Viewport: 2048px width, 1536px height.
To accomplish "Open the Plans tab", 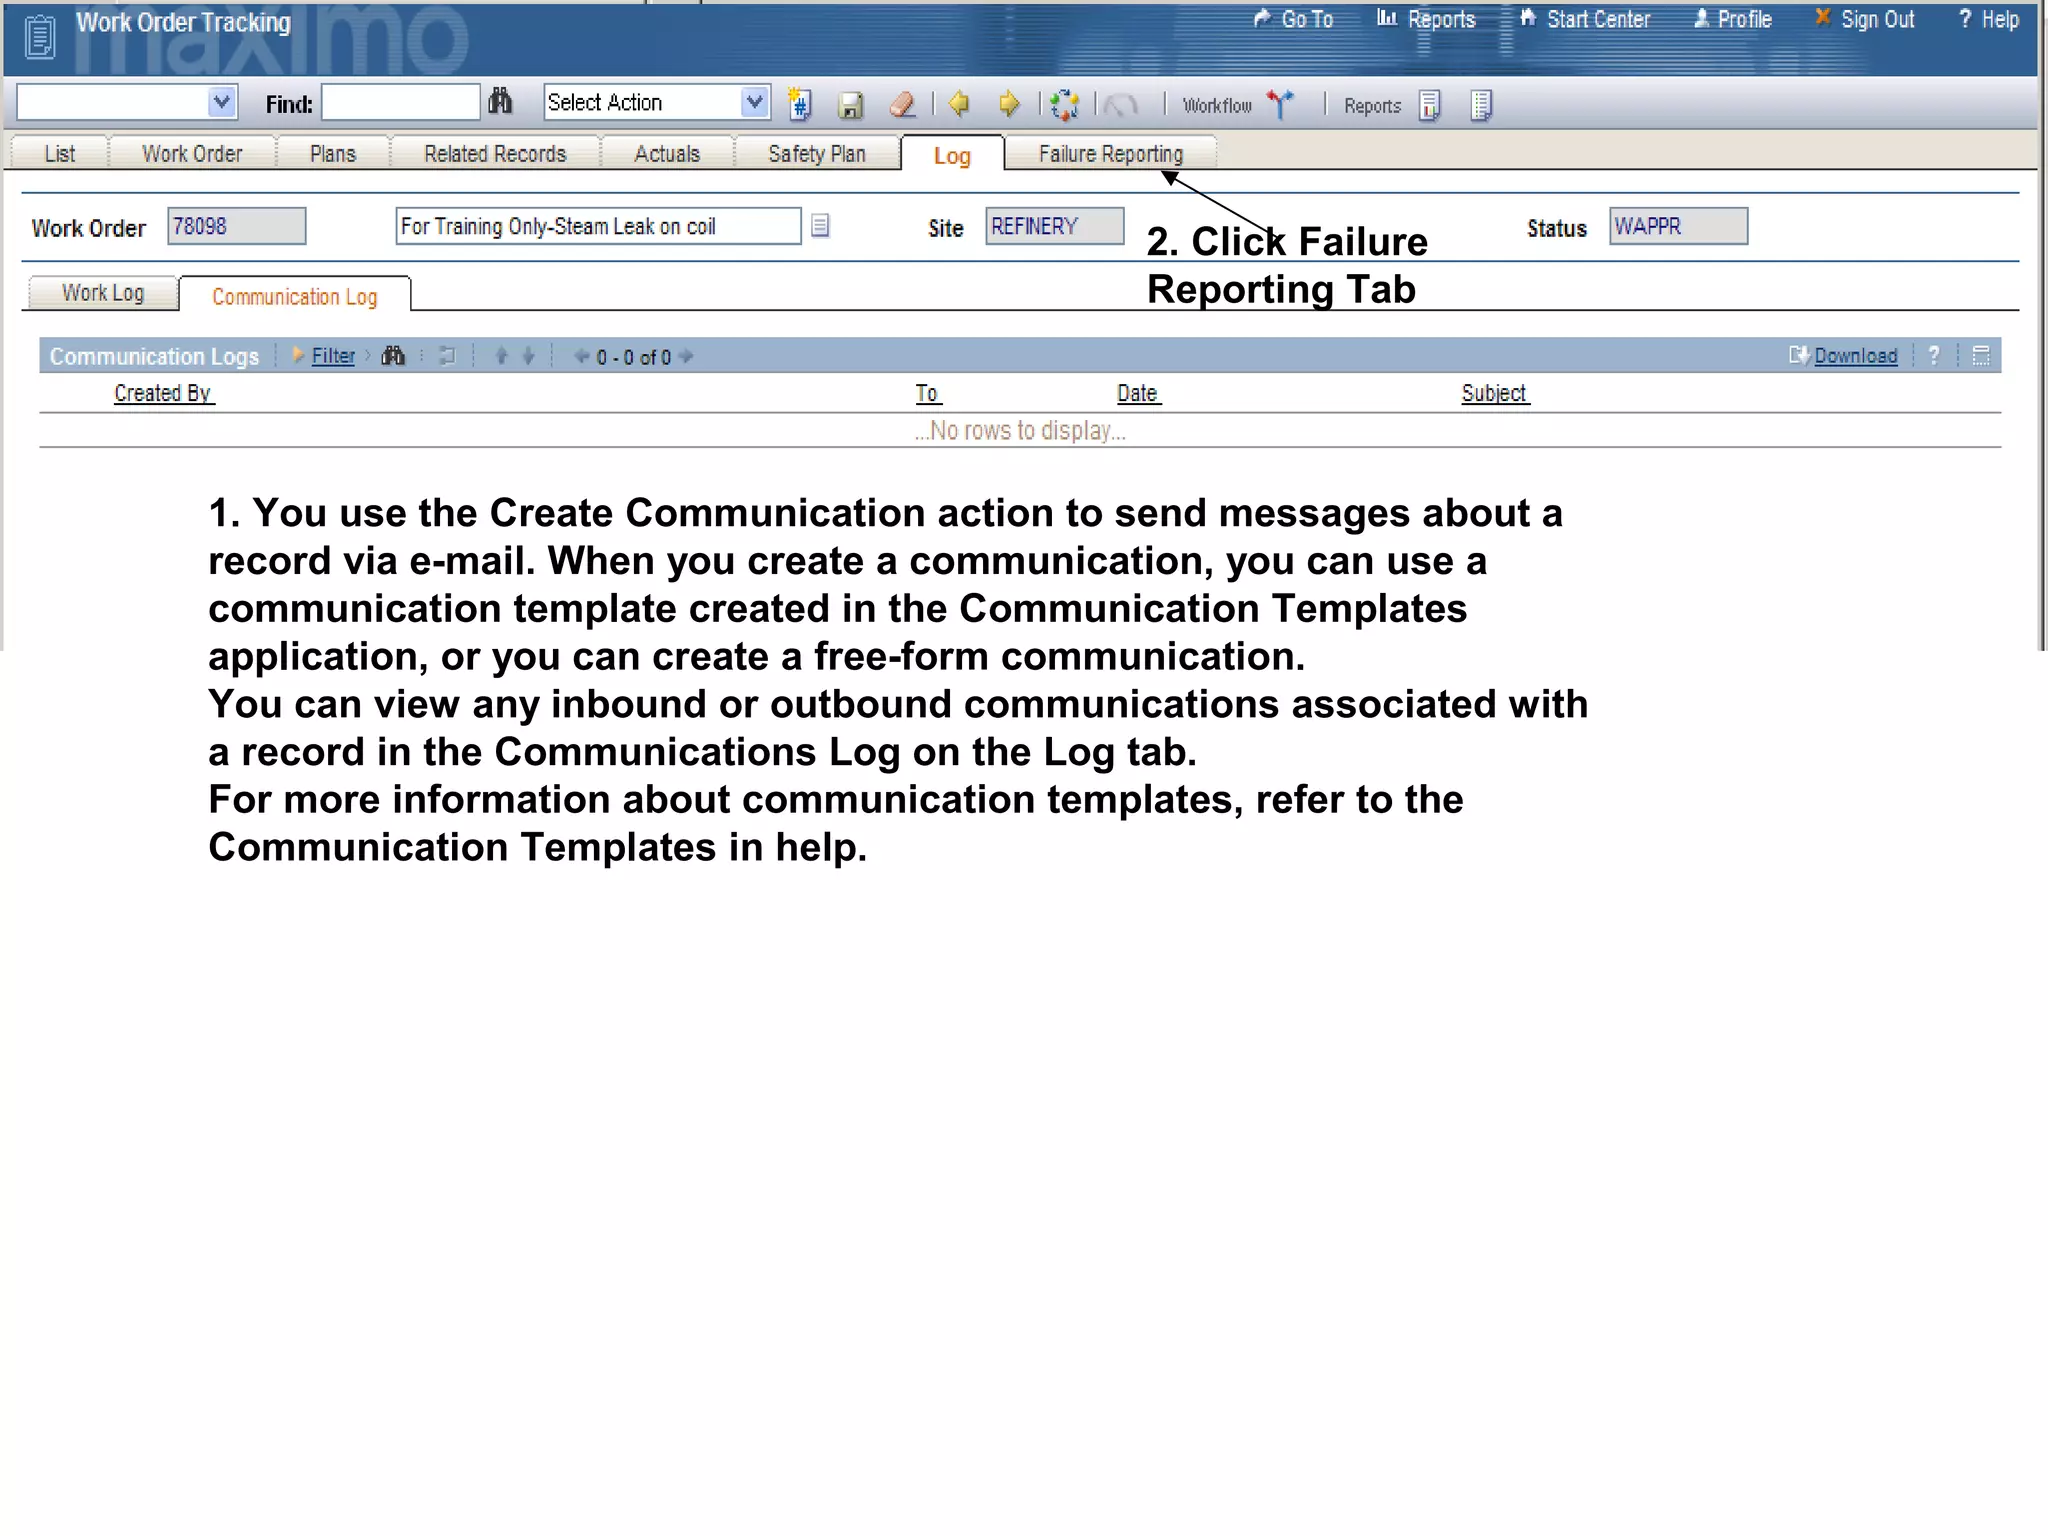I will click(333, 153).
